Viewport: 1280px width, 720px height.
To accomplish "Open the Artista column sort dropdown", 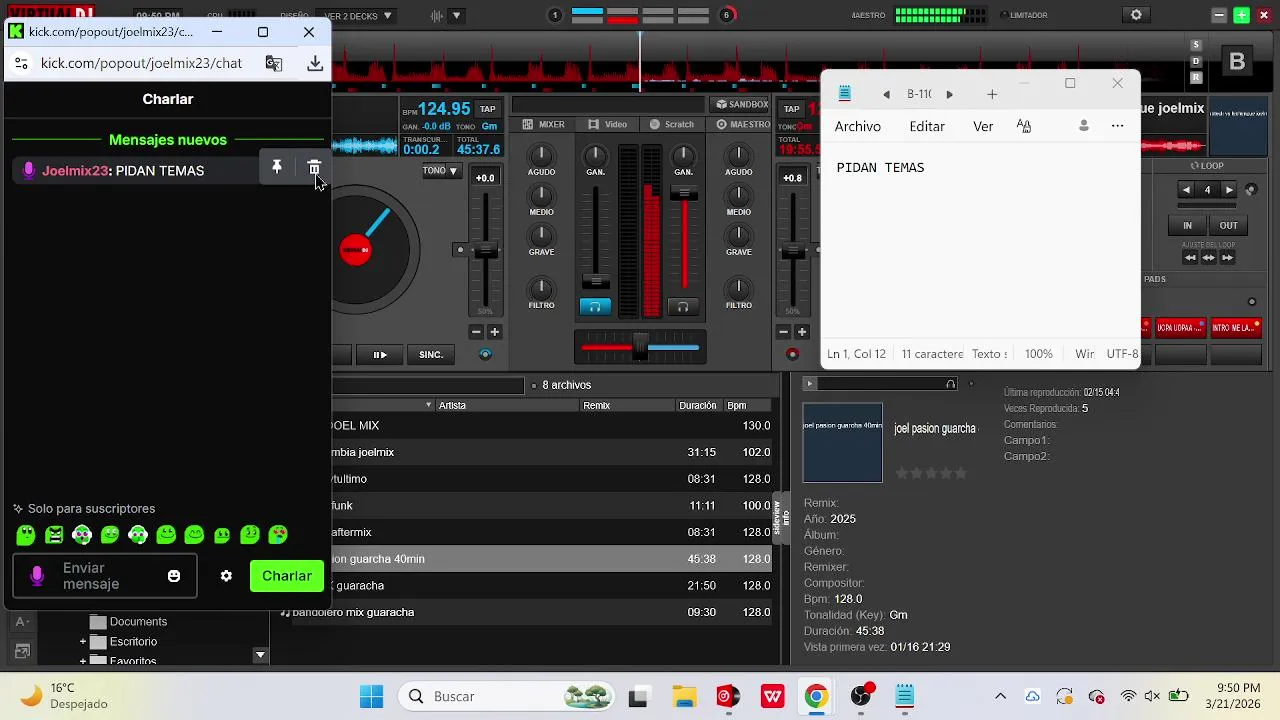I will click(429, 405).
